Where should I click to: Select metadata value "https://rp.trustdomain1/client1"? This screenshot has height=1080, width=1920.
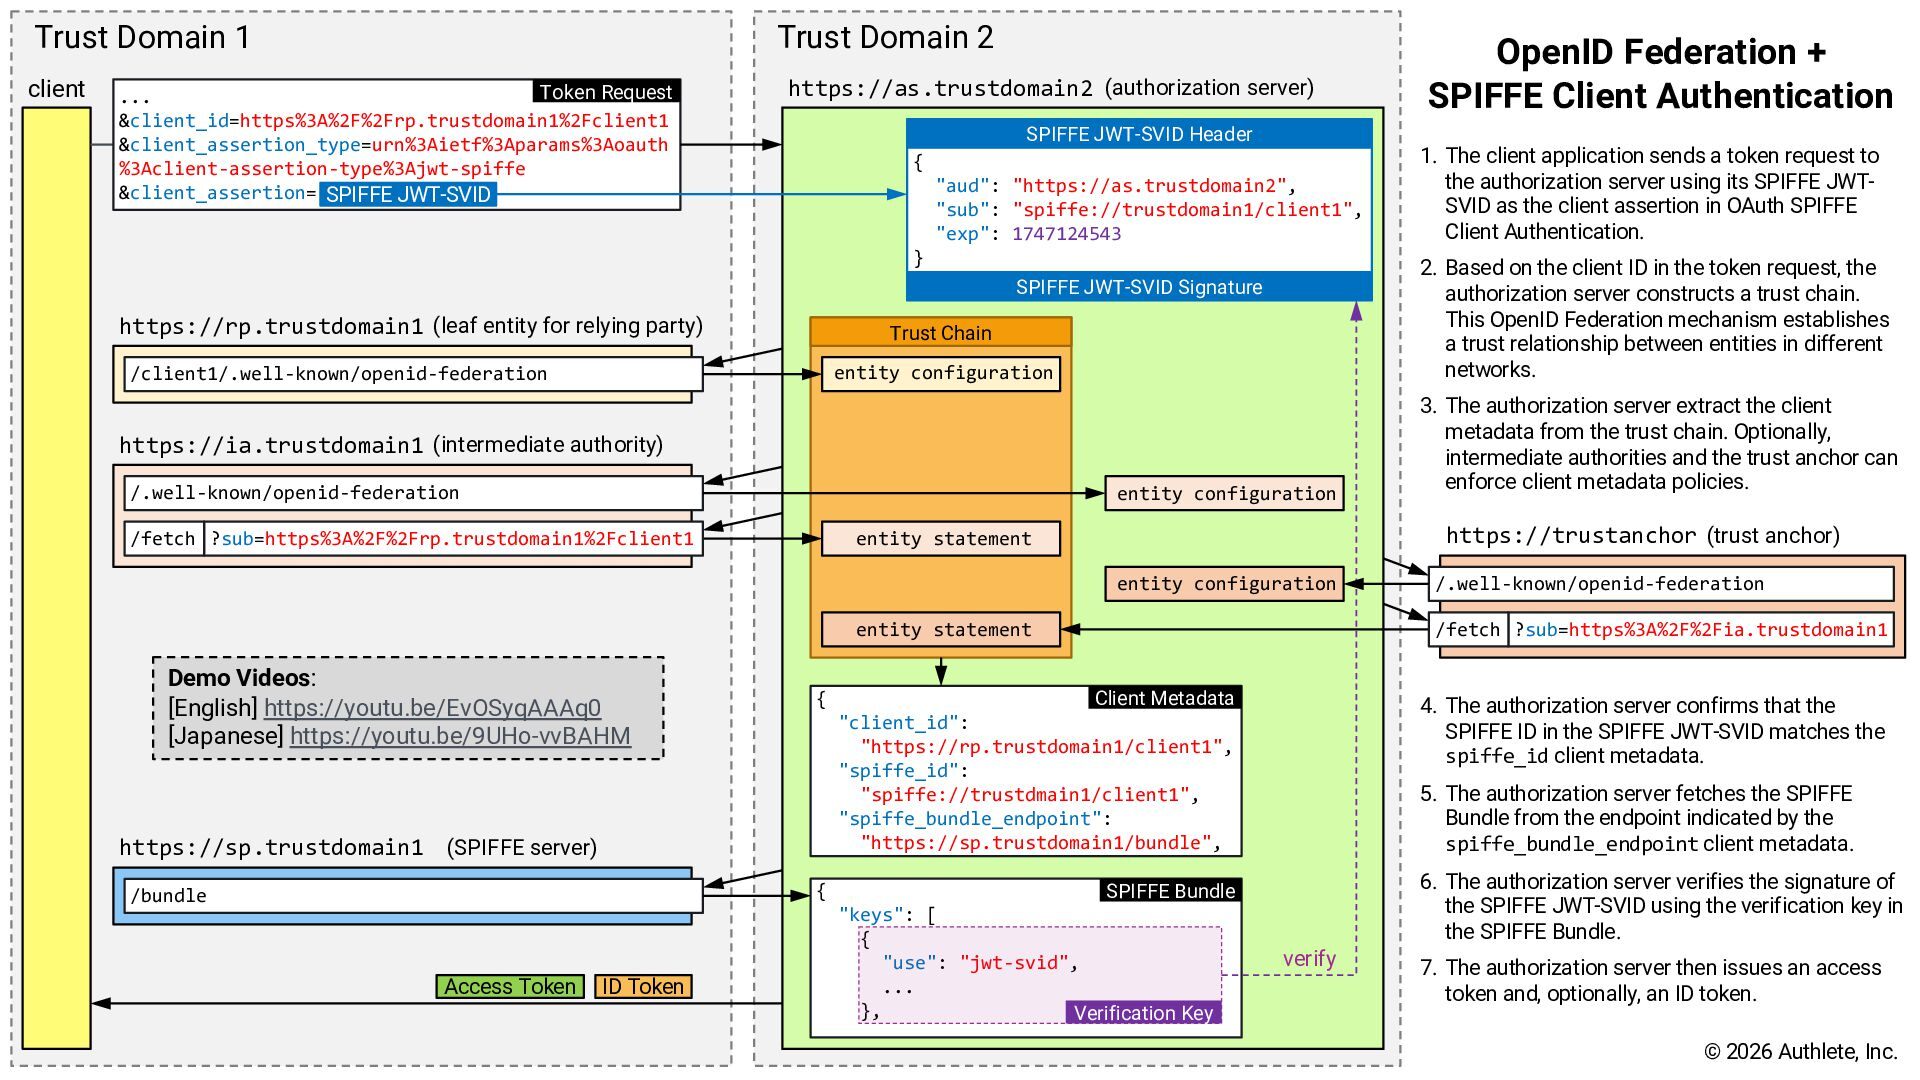click(1041, 747)
